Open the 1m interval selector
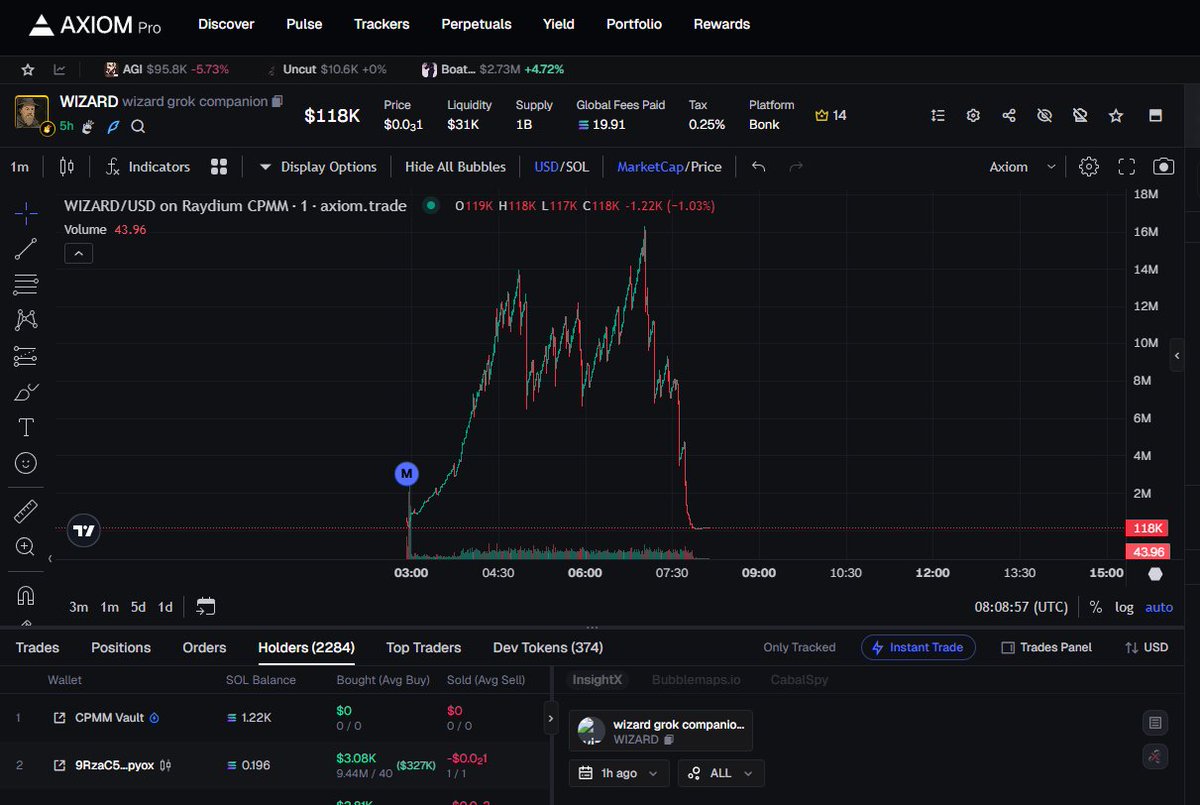The image size is (1200, 805). tap(19, 167)
